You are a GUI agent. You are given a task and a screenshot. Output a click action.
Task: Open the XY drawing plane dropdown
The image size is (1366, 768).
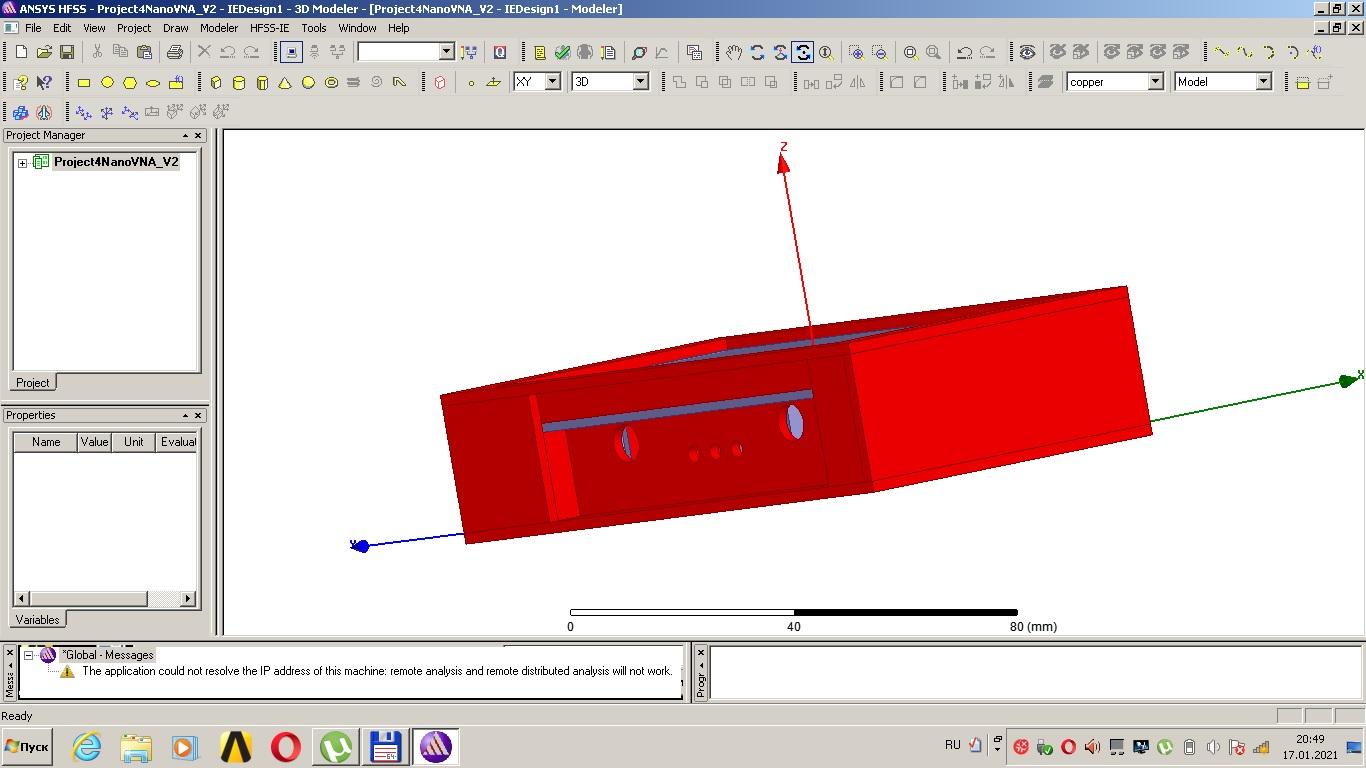pyautogui.click(x=551, y=82)
